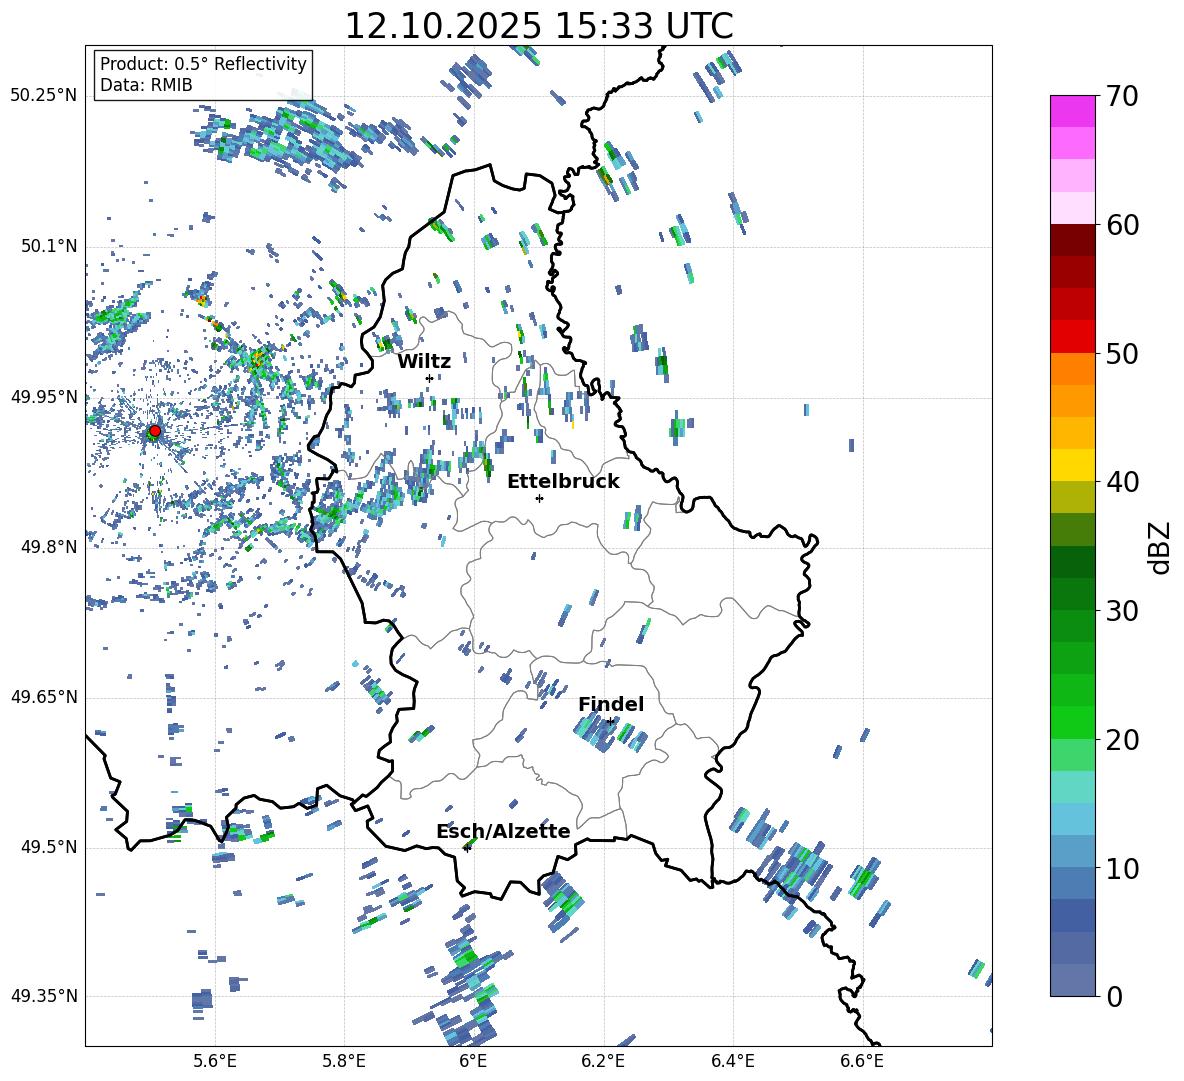
Task: Click the cross marker below Wiltz label
Action: click(x=430, y=378)
